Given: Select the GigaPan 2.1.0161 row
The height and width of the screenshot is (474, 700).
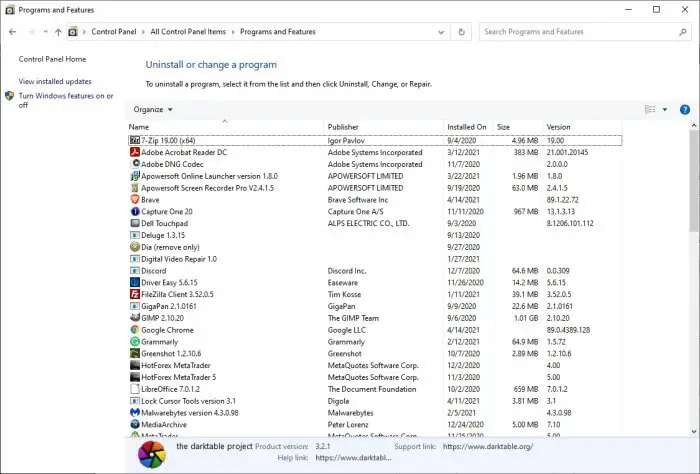Looking at the screenshot, I should coord(375,306).
